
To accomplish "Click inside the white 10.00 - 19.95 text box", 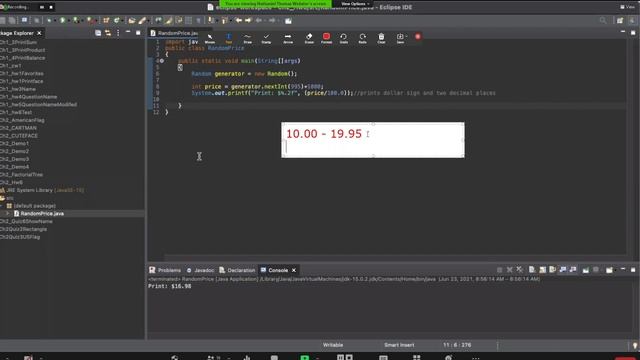I will point(373,140).
